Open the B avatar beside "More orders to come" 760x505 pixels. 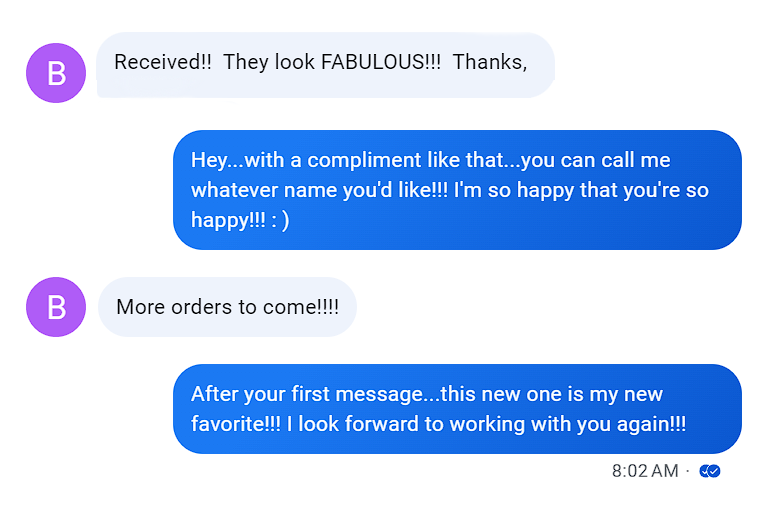[56, 307]
